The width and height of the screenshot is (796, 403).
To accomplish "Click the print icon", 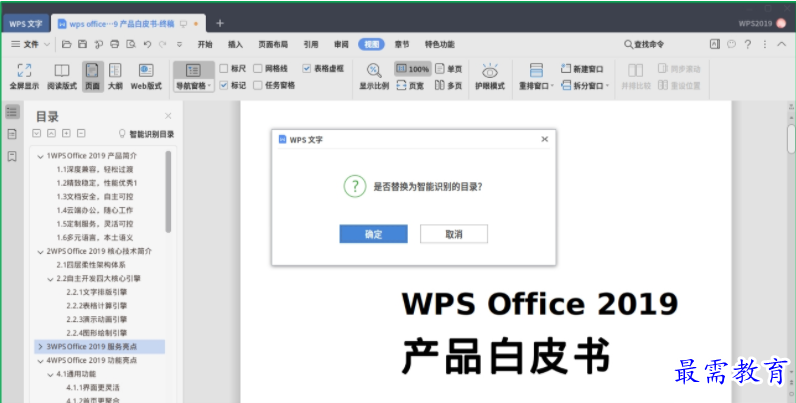I will 115,44.
